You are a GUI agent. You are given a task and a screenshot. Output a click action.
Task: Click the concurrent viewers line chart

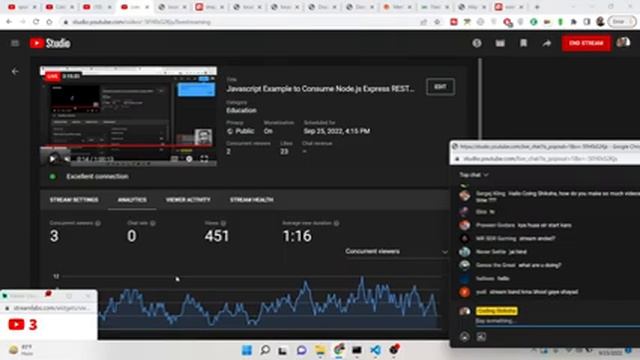click(x=269, y=304)
